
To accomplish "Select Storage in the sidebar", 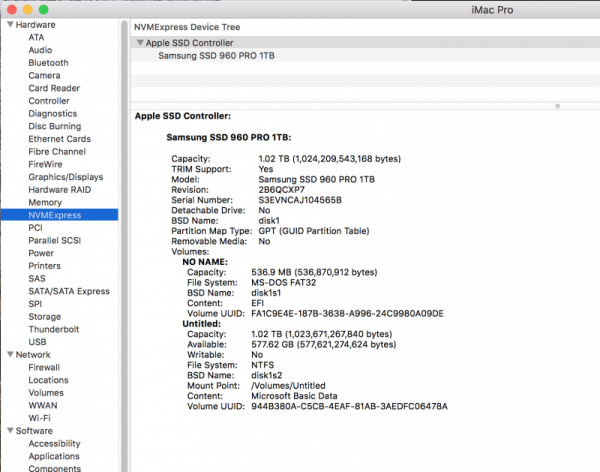I will [x=45, y=317].
